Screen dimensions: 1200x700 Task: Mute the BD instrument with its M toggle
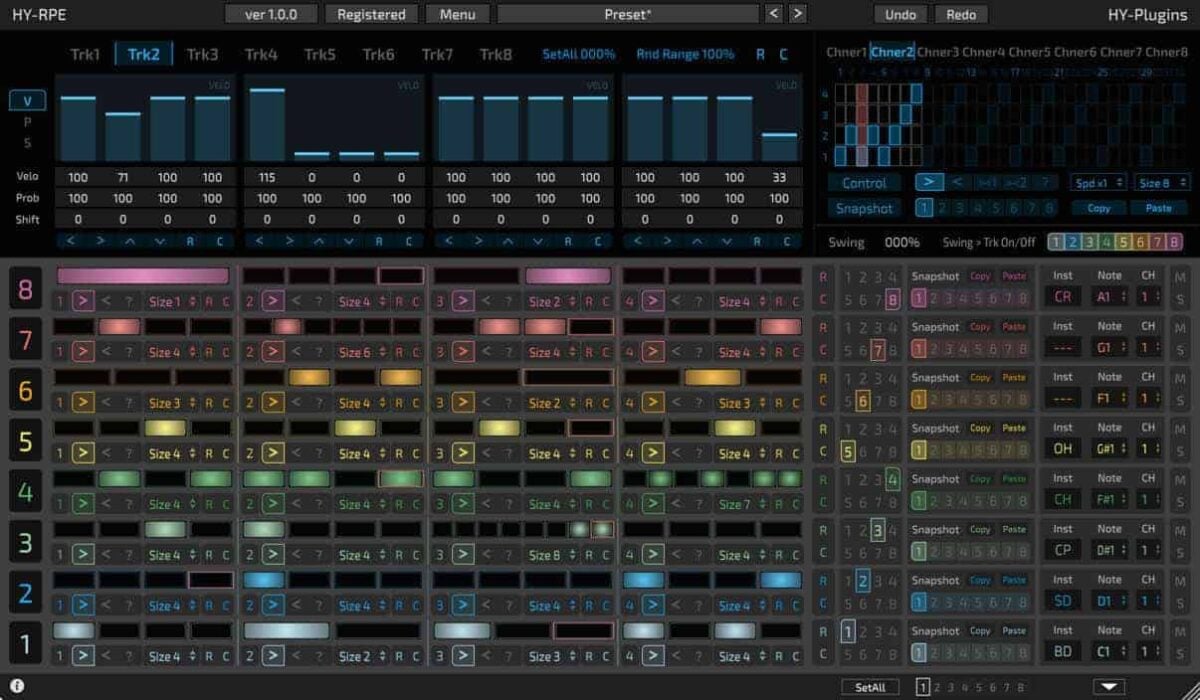[1183, 629]
